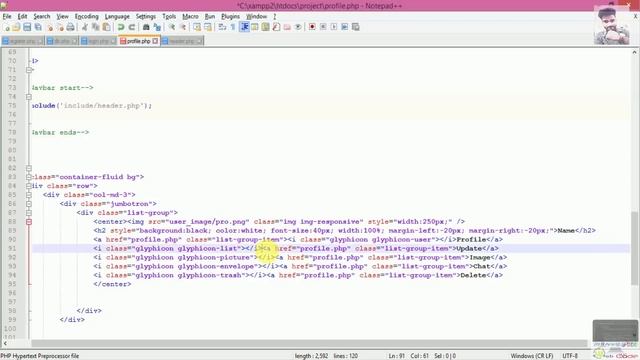
Task: Open the ? help menu
Action: (275, 16)
